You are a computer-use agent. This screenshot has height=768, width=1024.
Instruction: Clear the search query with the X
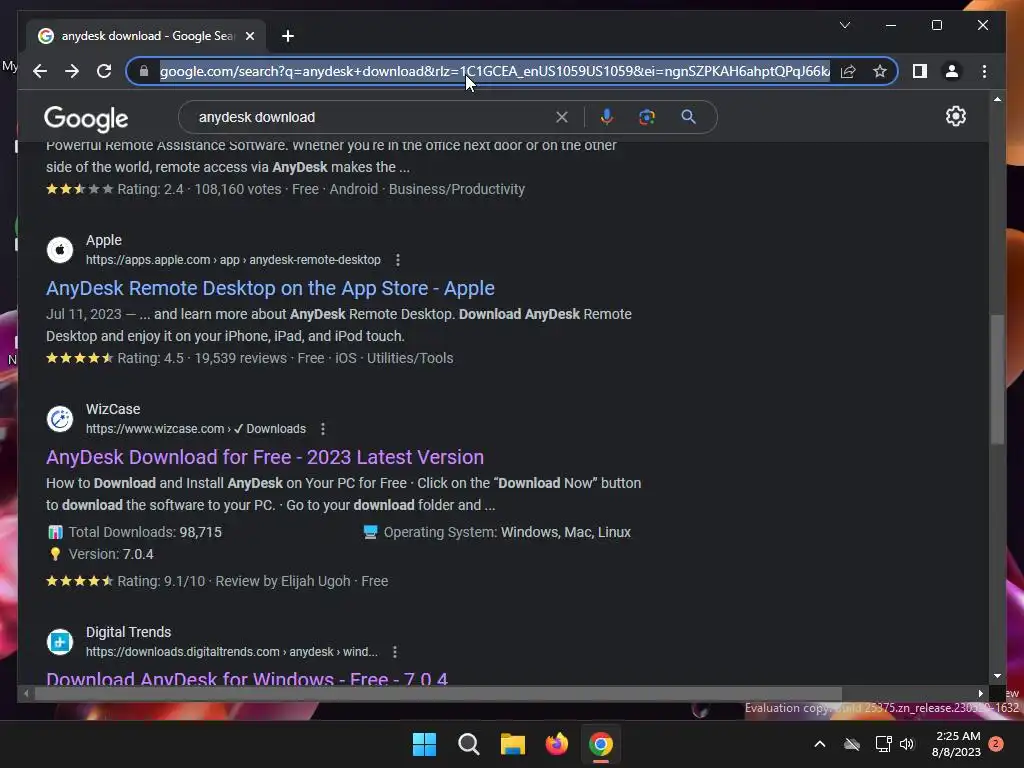pyautogui.click(x=562, y=117)
